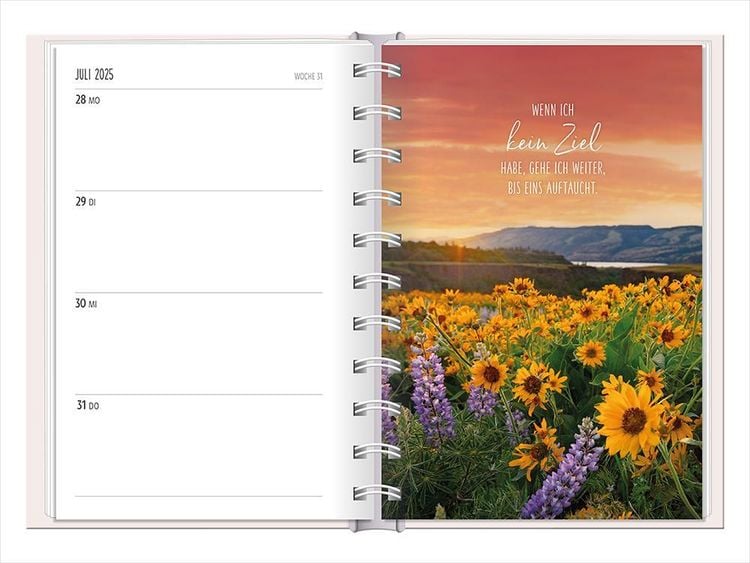The width and height of the screenshot is (750, 563).
Task: Click the blank notes area for Thursday 31
Action: (x=200, y=452)
